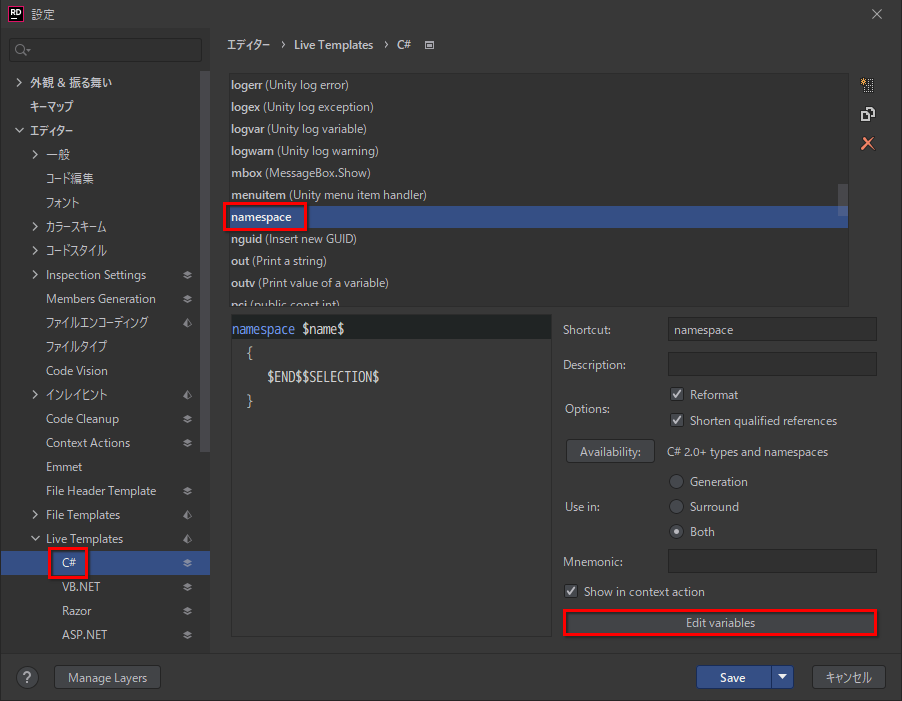Click the layer icon next to Code Cleanup

click(x=187, y=419)
